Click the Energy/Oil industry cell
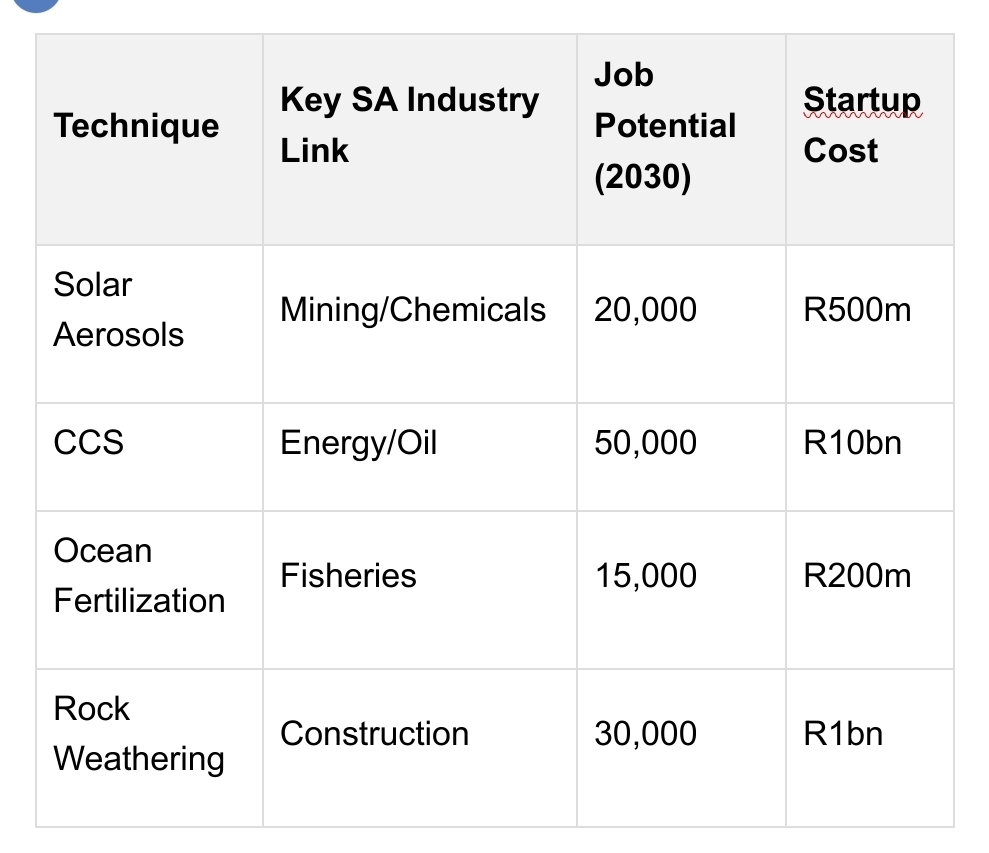This screenshot has height=853, width=989. 359,442
